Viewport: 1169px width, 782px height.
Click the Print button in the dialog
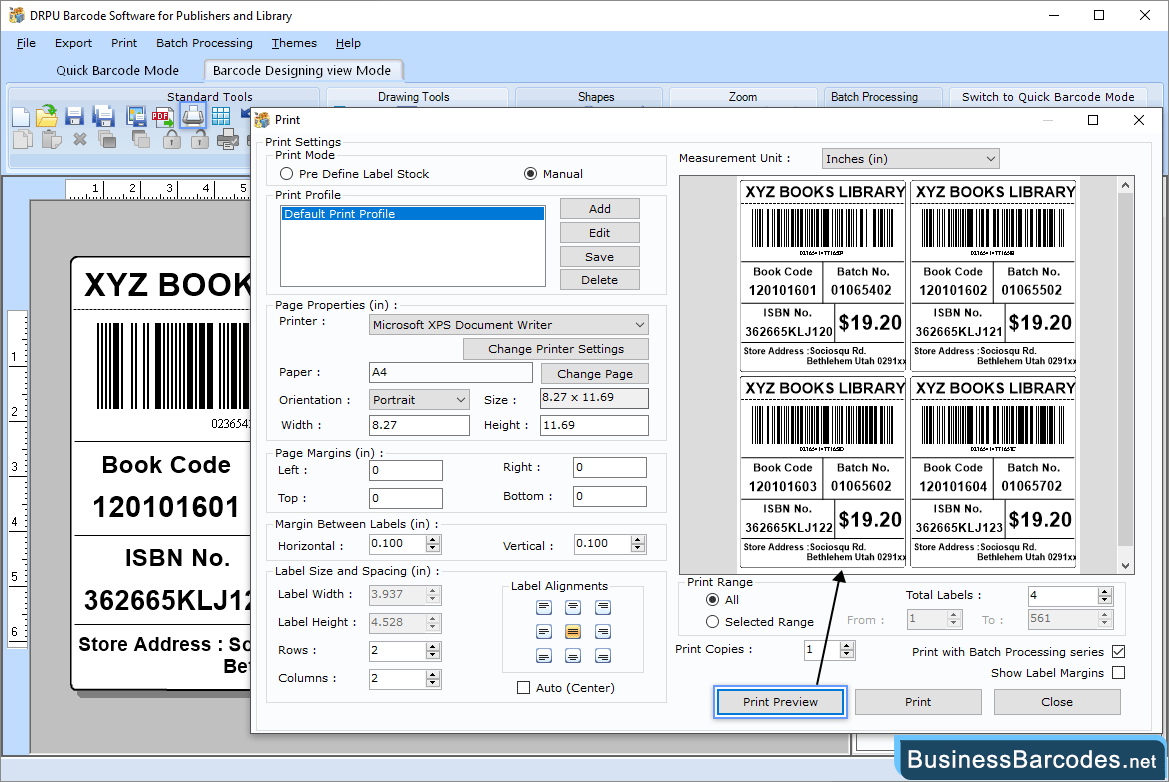point(918,701)
